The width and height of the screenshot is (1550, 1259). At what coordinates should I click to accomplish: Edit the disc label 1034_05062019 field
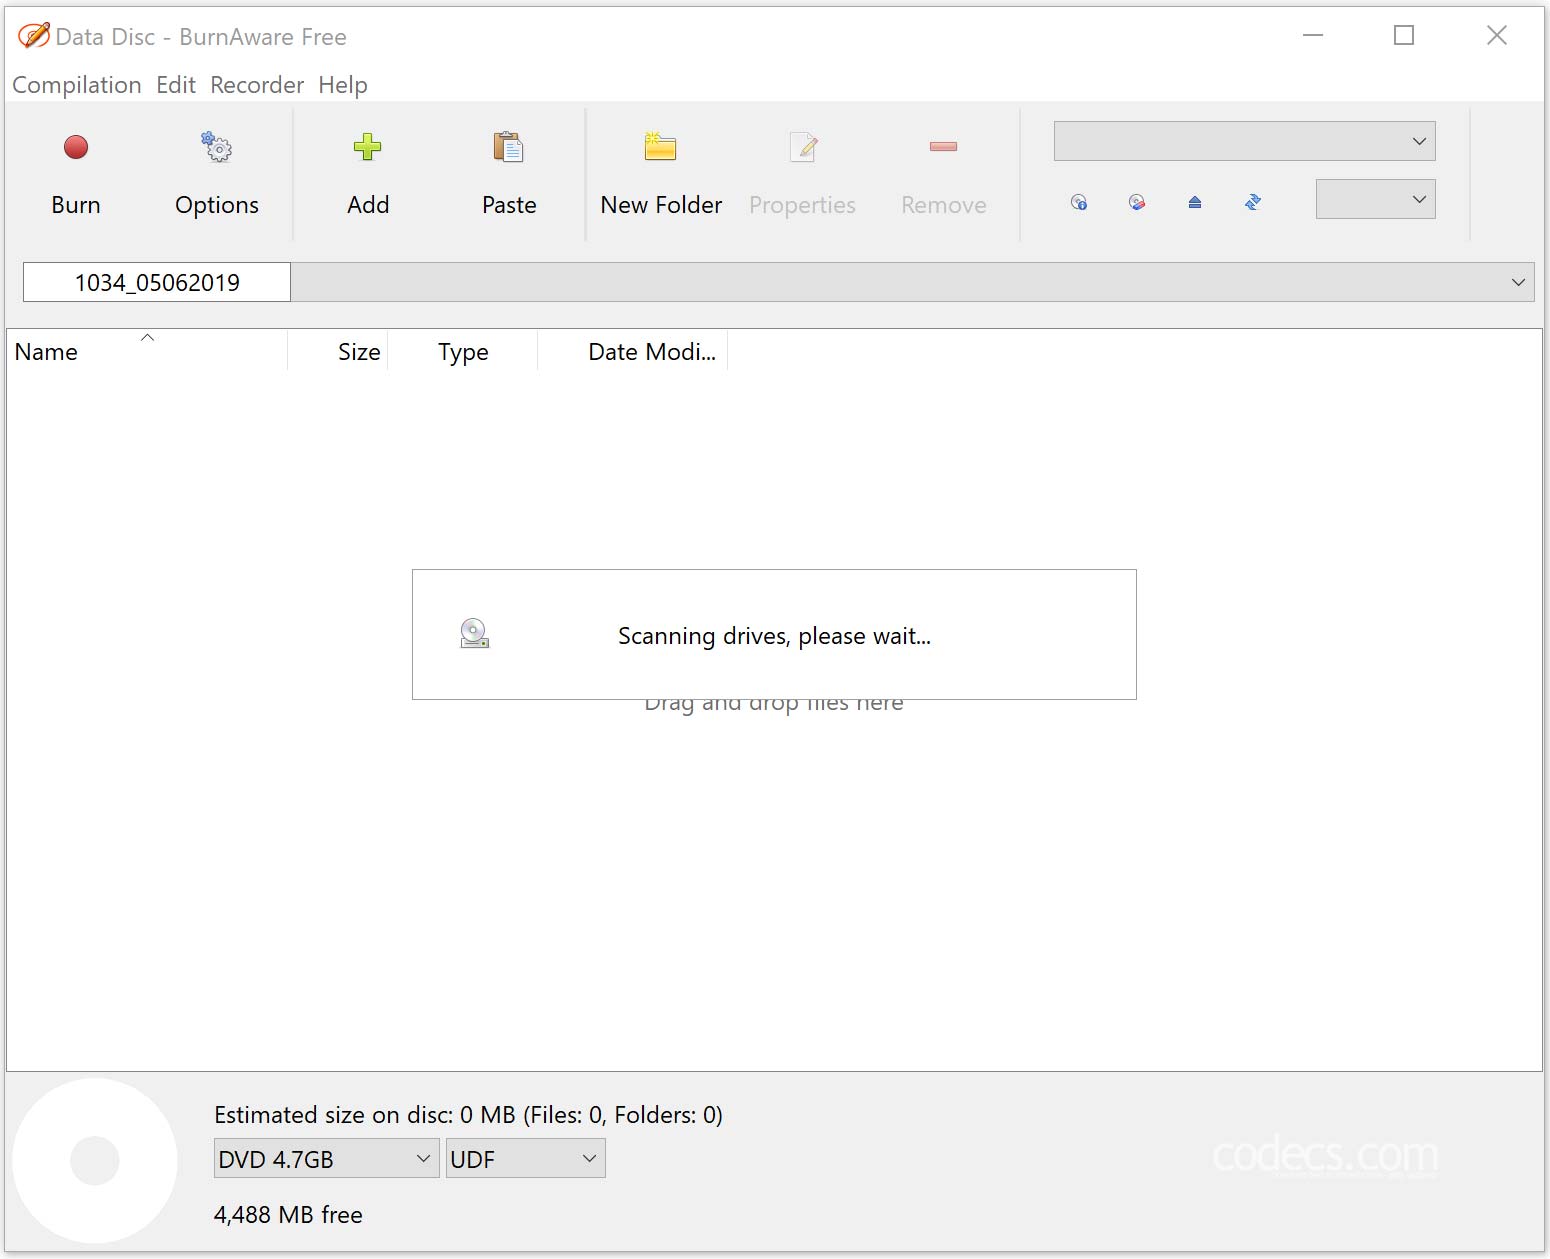tap(157, 282)
